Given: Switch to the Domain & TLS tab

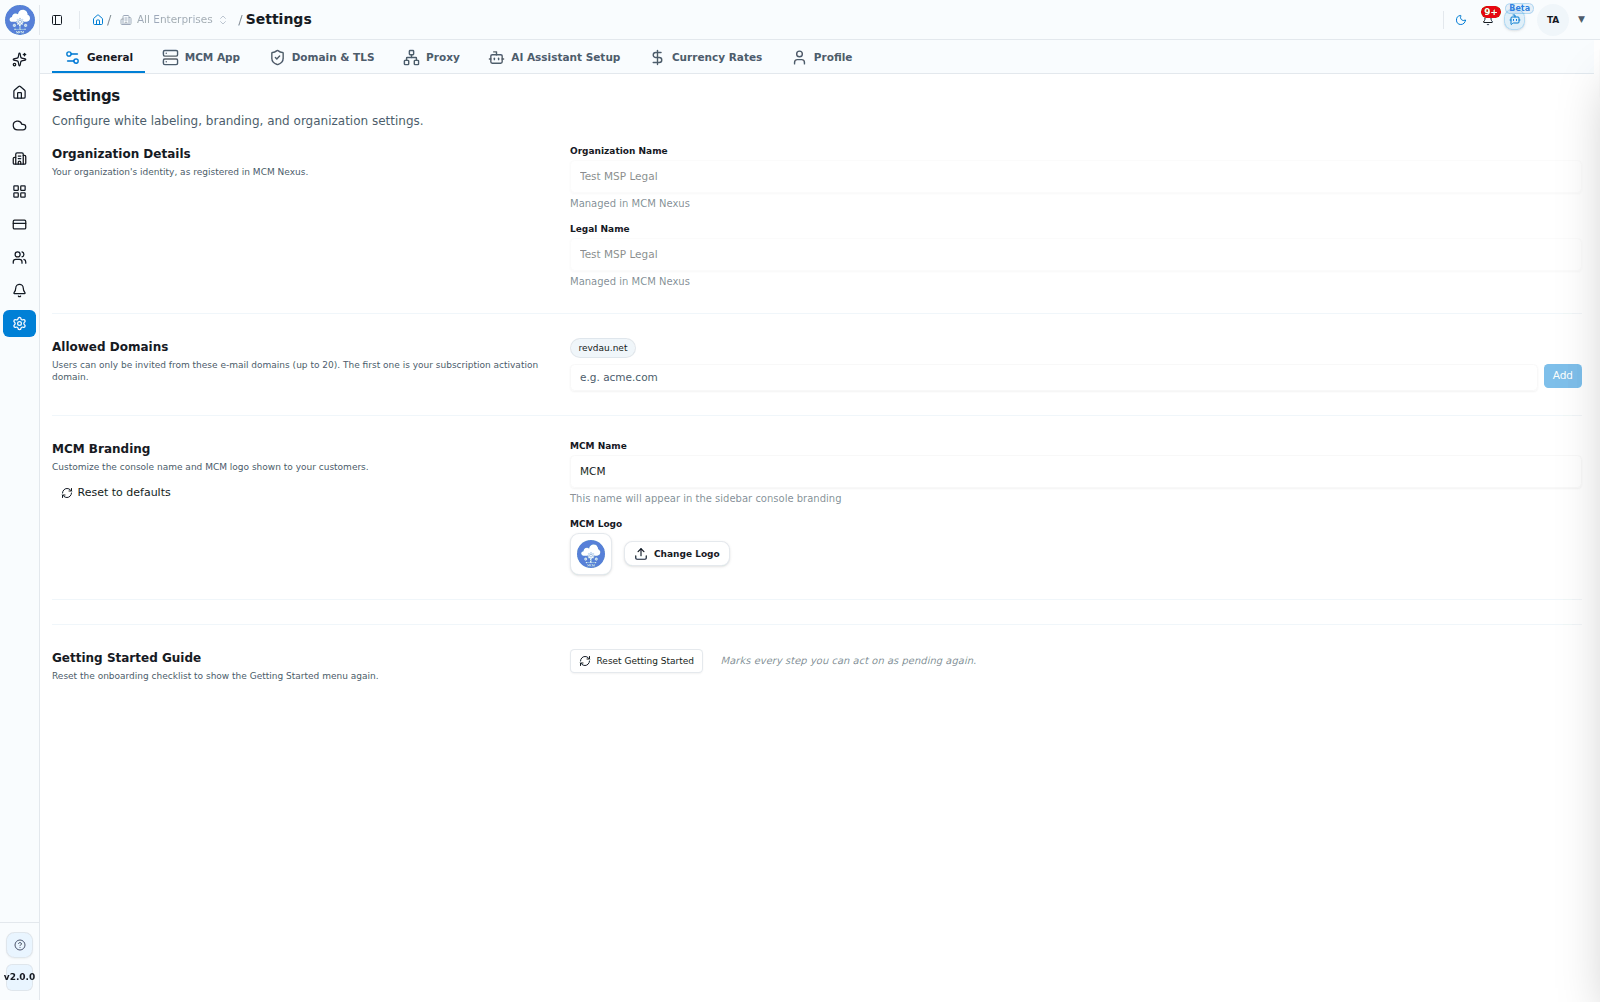Looking at the screenshot, I should (x=322, y=58).
